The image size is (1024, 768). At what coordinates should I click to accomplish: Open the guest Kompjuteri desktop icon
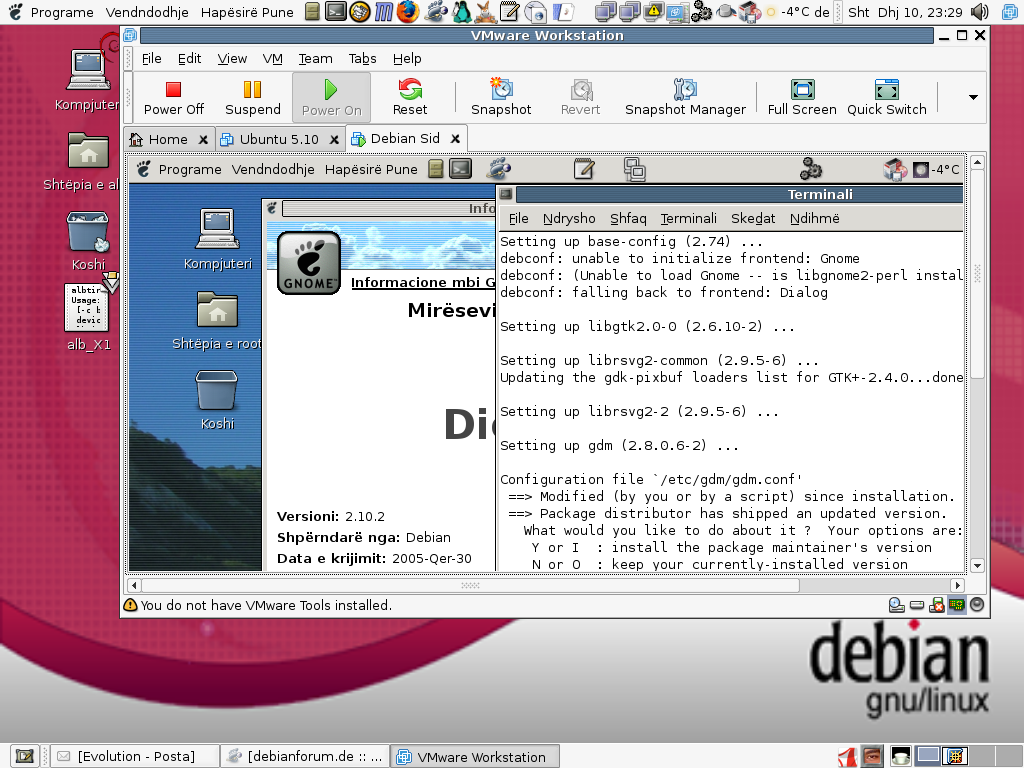[x=217, y=239]
